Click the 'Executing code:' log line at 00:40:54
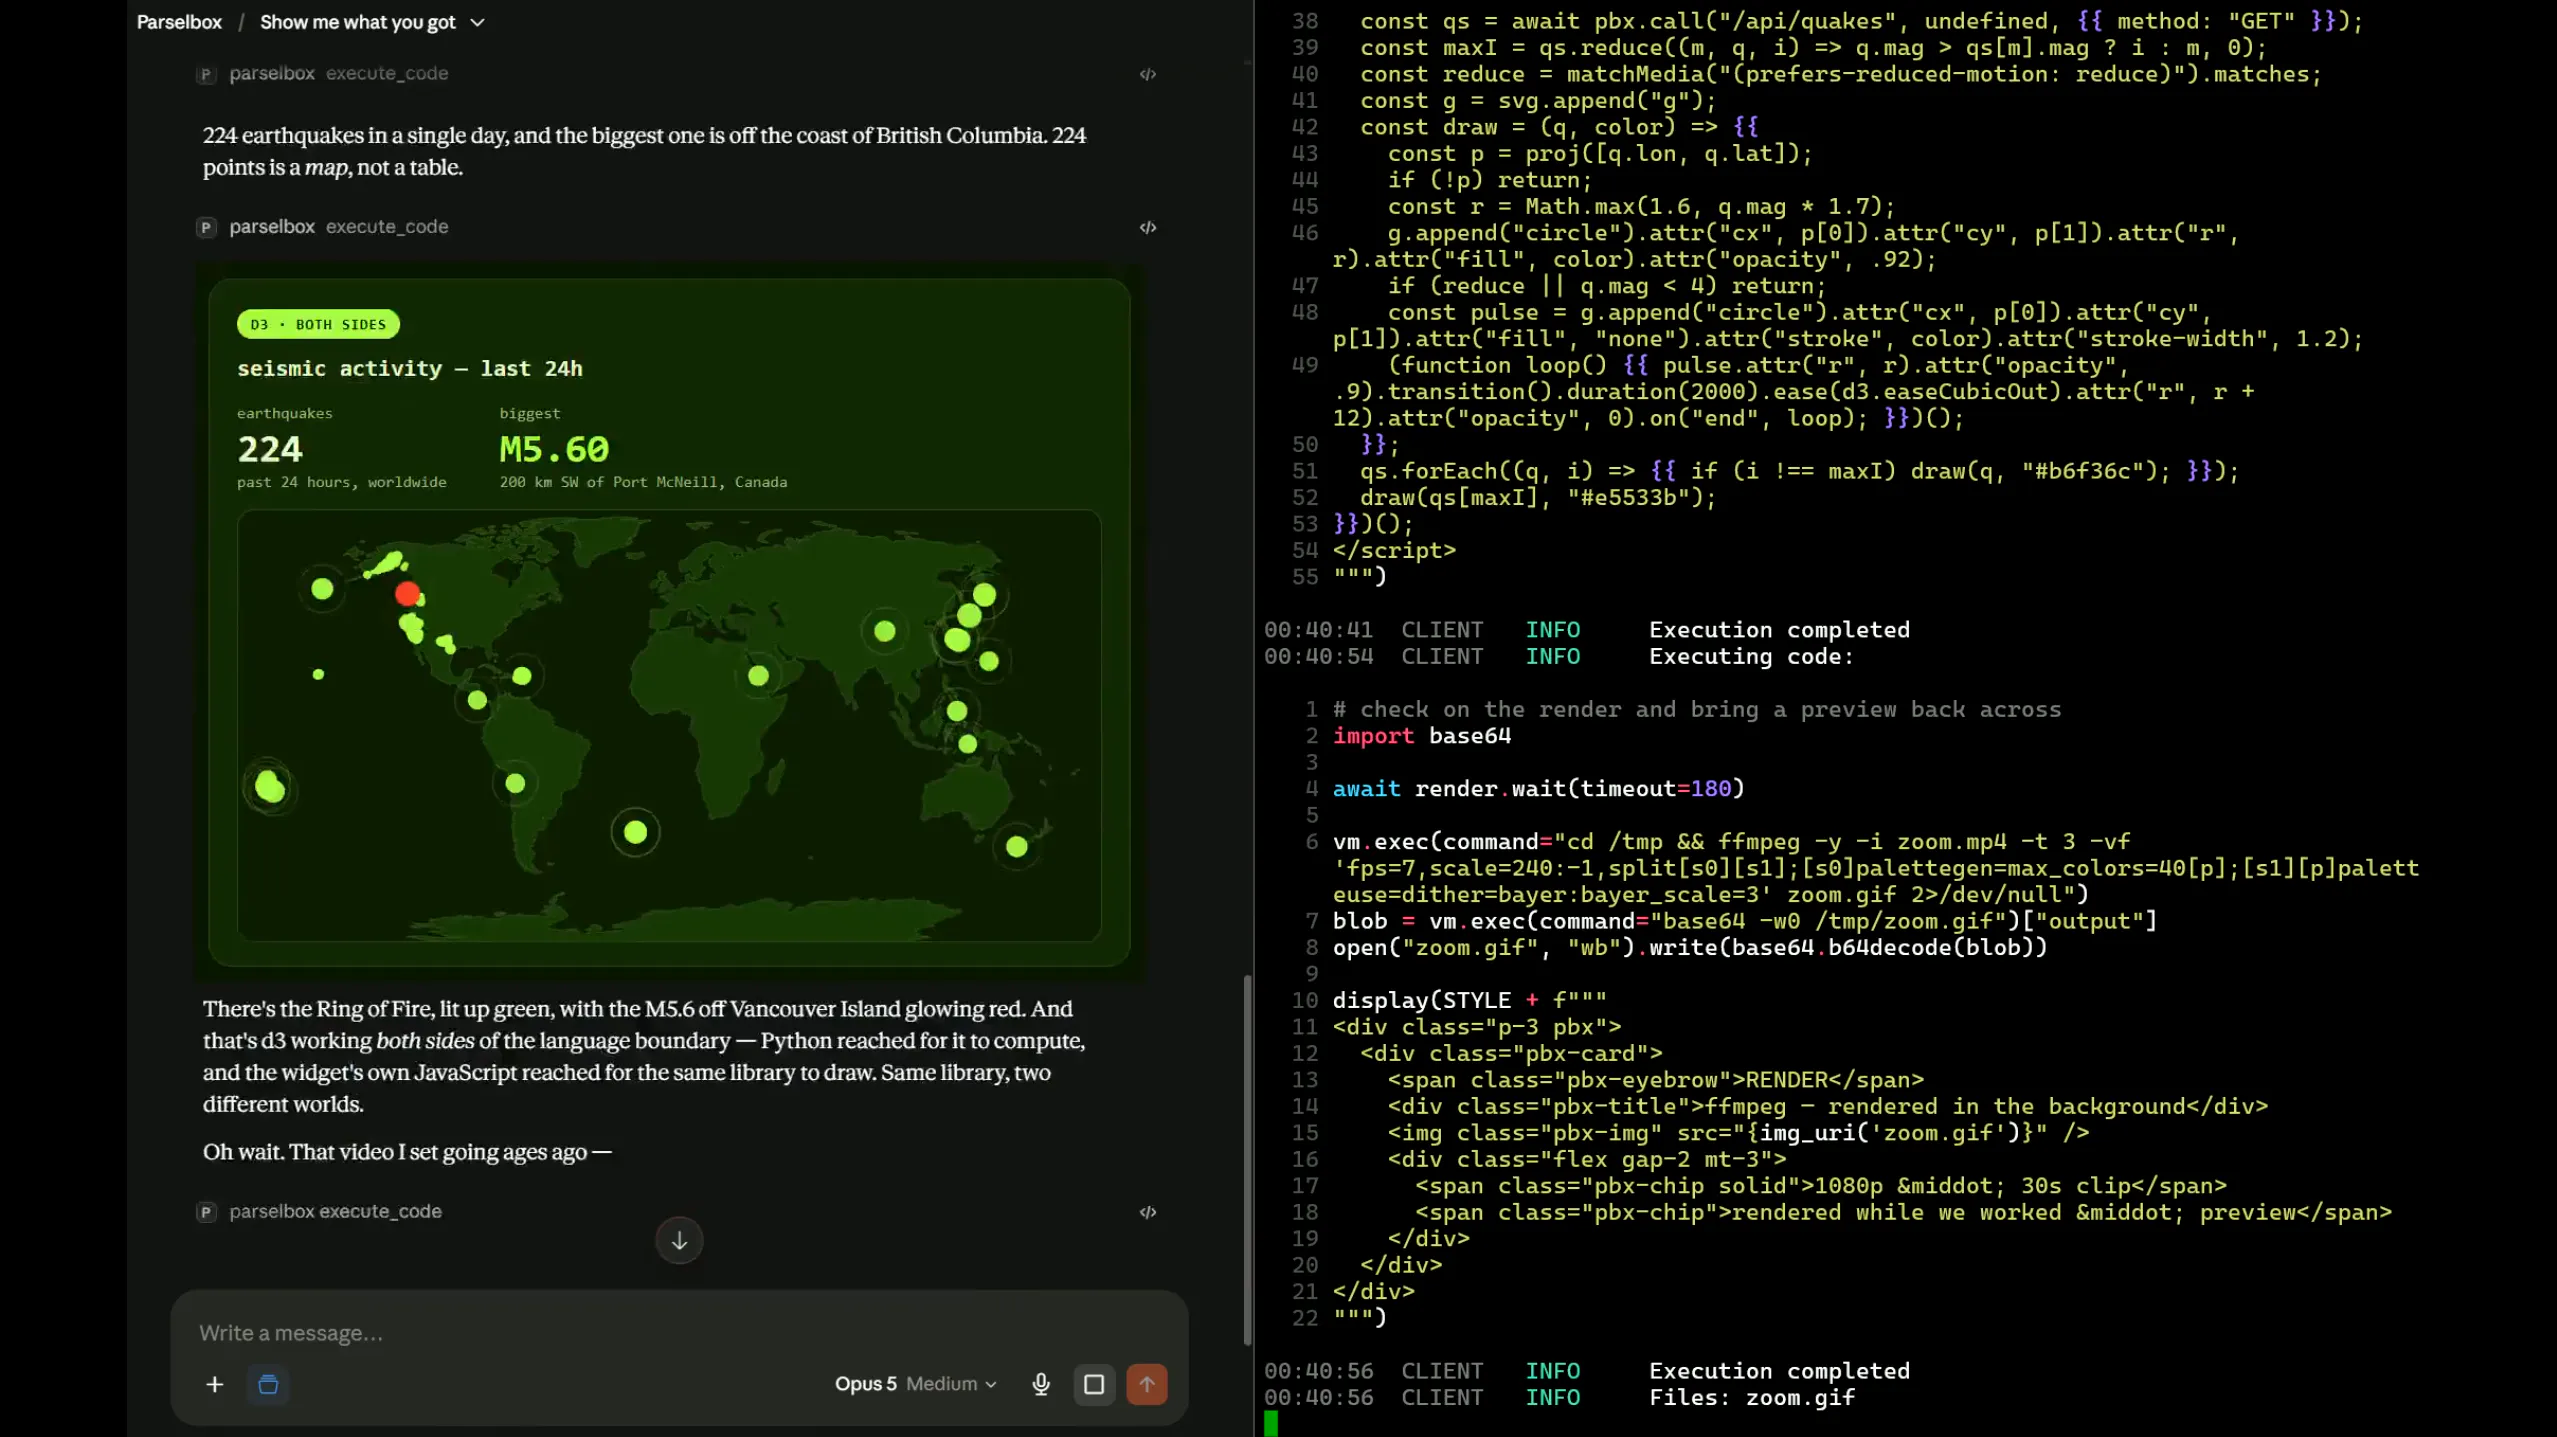Image resolution: width=2557 pixels, height=1437 pixels. (1751, 656)
